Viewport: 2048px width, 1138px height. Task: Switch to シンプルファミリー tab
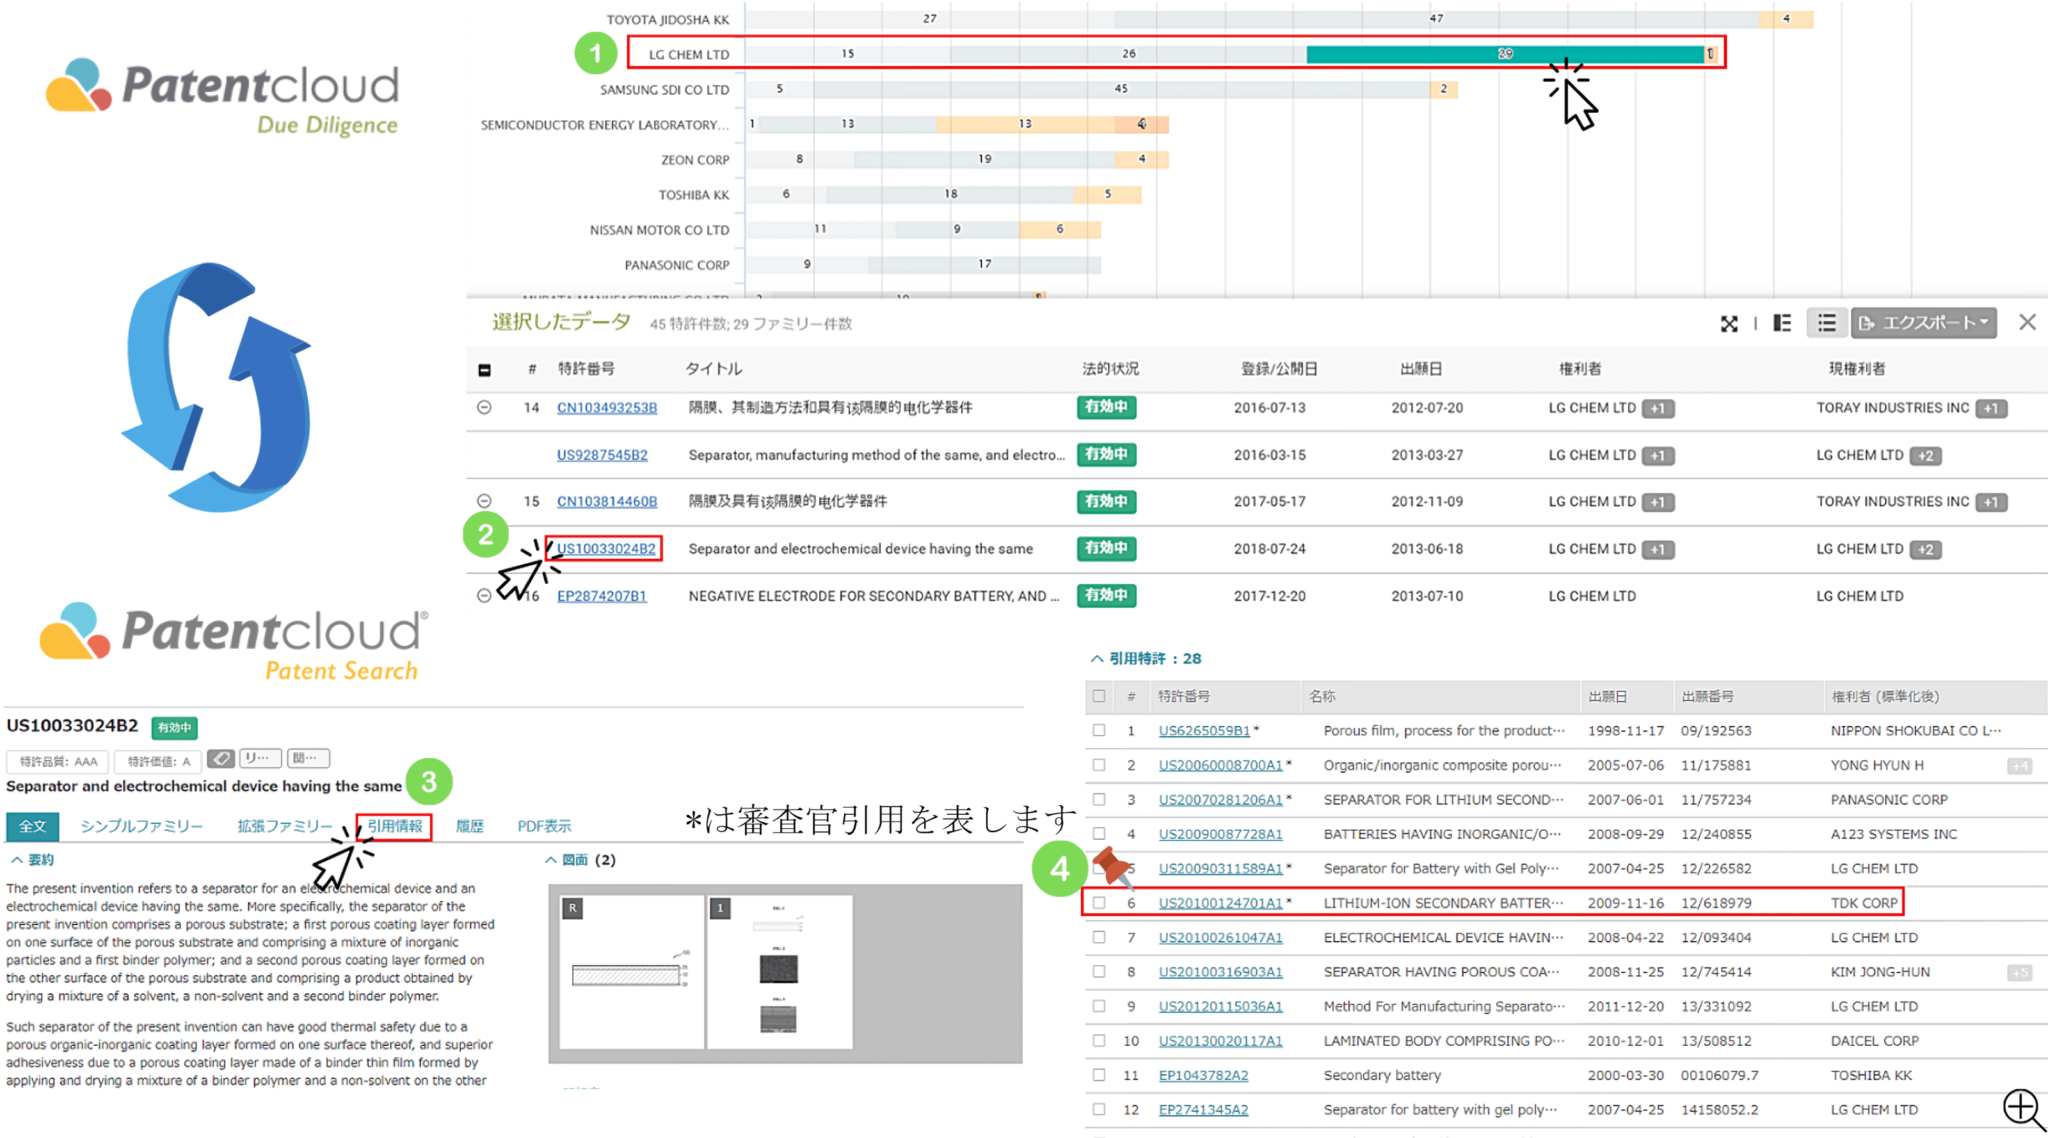click(x=141, y=826)
